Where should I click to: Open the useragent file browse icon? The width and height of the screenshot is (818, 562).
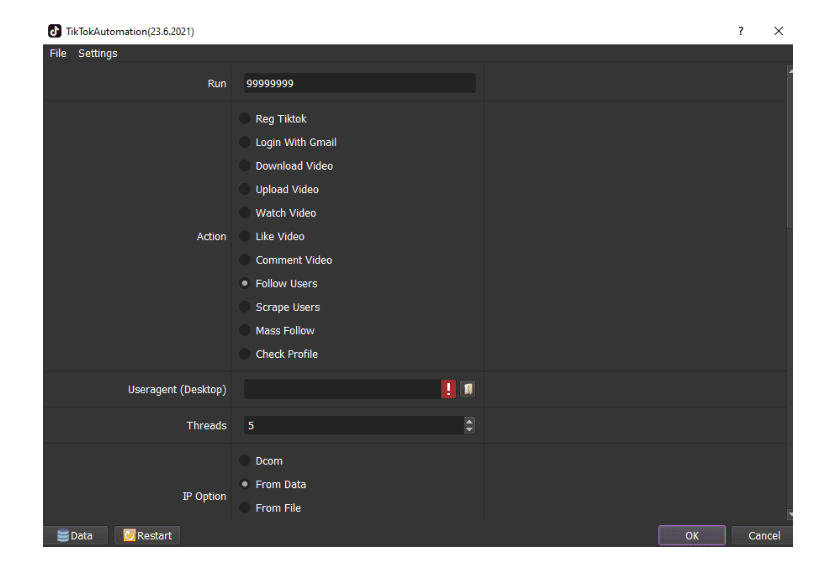pos(468,389)
